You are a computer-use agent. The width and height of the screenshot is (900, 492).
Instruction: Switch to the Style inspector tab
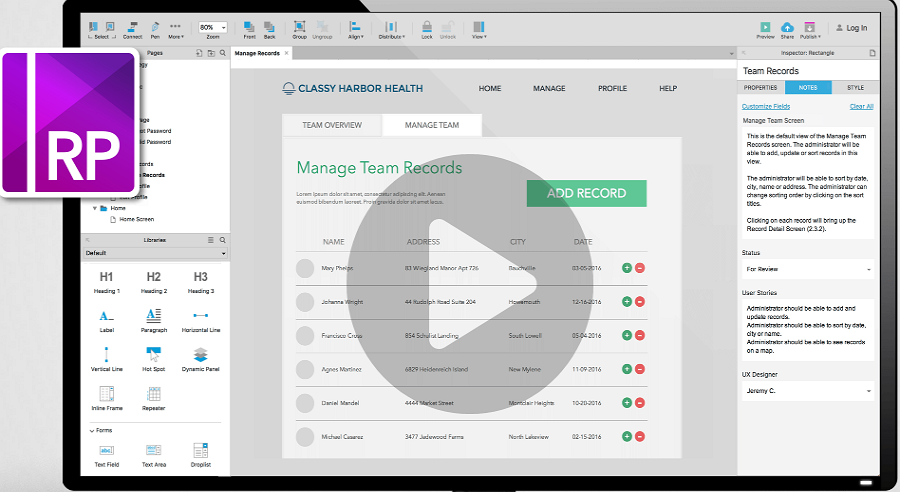pos(855,87)
